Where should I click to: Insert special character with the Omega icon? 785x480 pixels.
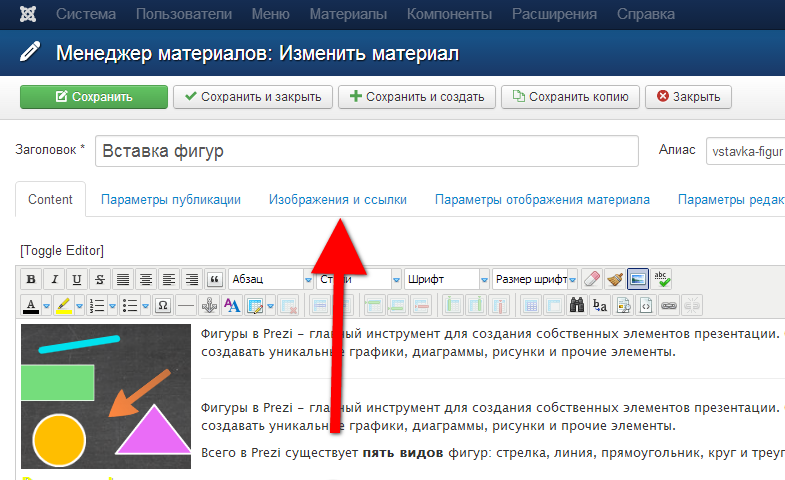[162, 305]
